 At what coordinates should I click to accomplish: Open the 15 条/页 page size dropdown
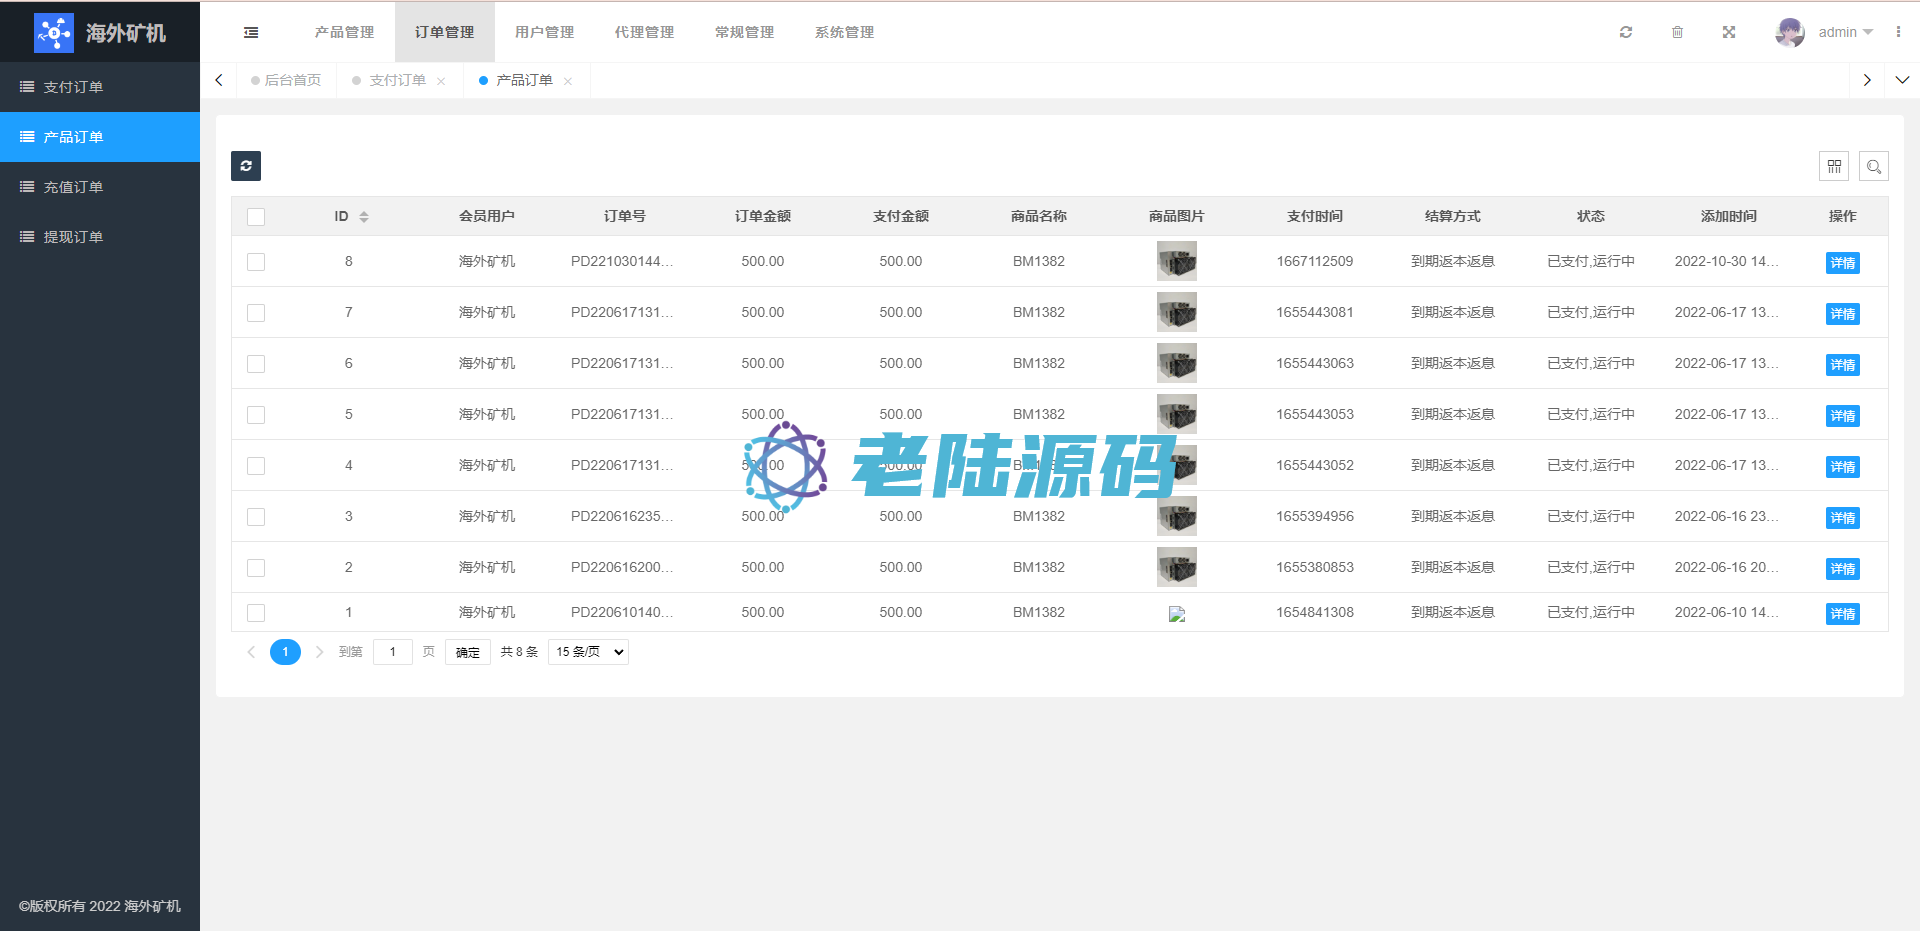click(x=588, y=652)
